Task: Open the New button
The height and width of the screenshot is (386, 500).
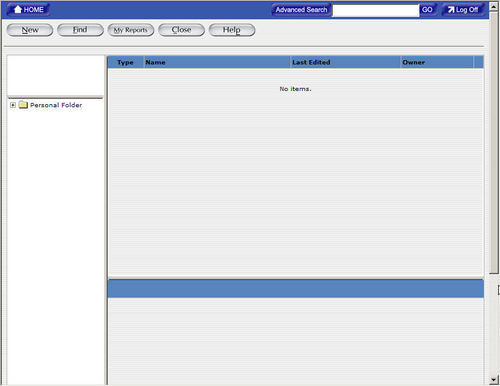Action: pos(30,30)
